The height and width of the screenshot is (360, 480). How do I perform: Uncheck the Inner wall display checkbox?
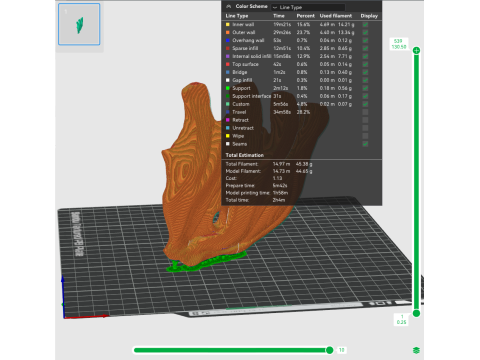pyautogui.click(x=365, y=24)
